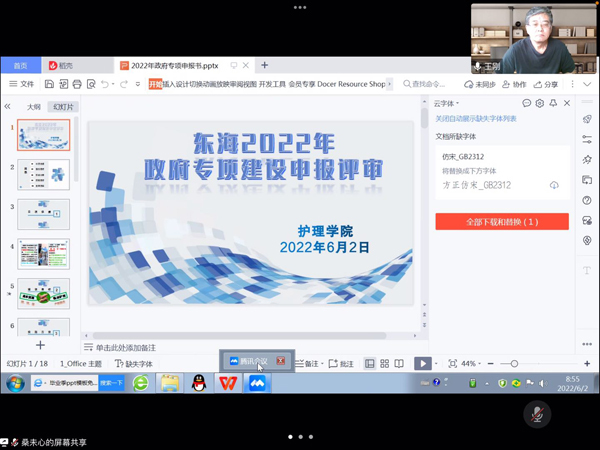Image resolution: width=600 pixels, height=450 pixels.
Task: Open the help icon in right sidebar
Action: 587,200
